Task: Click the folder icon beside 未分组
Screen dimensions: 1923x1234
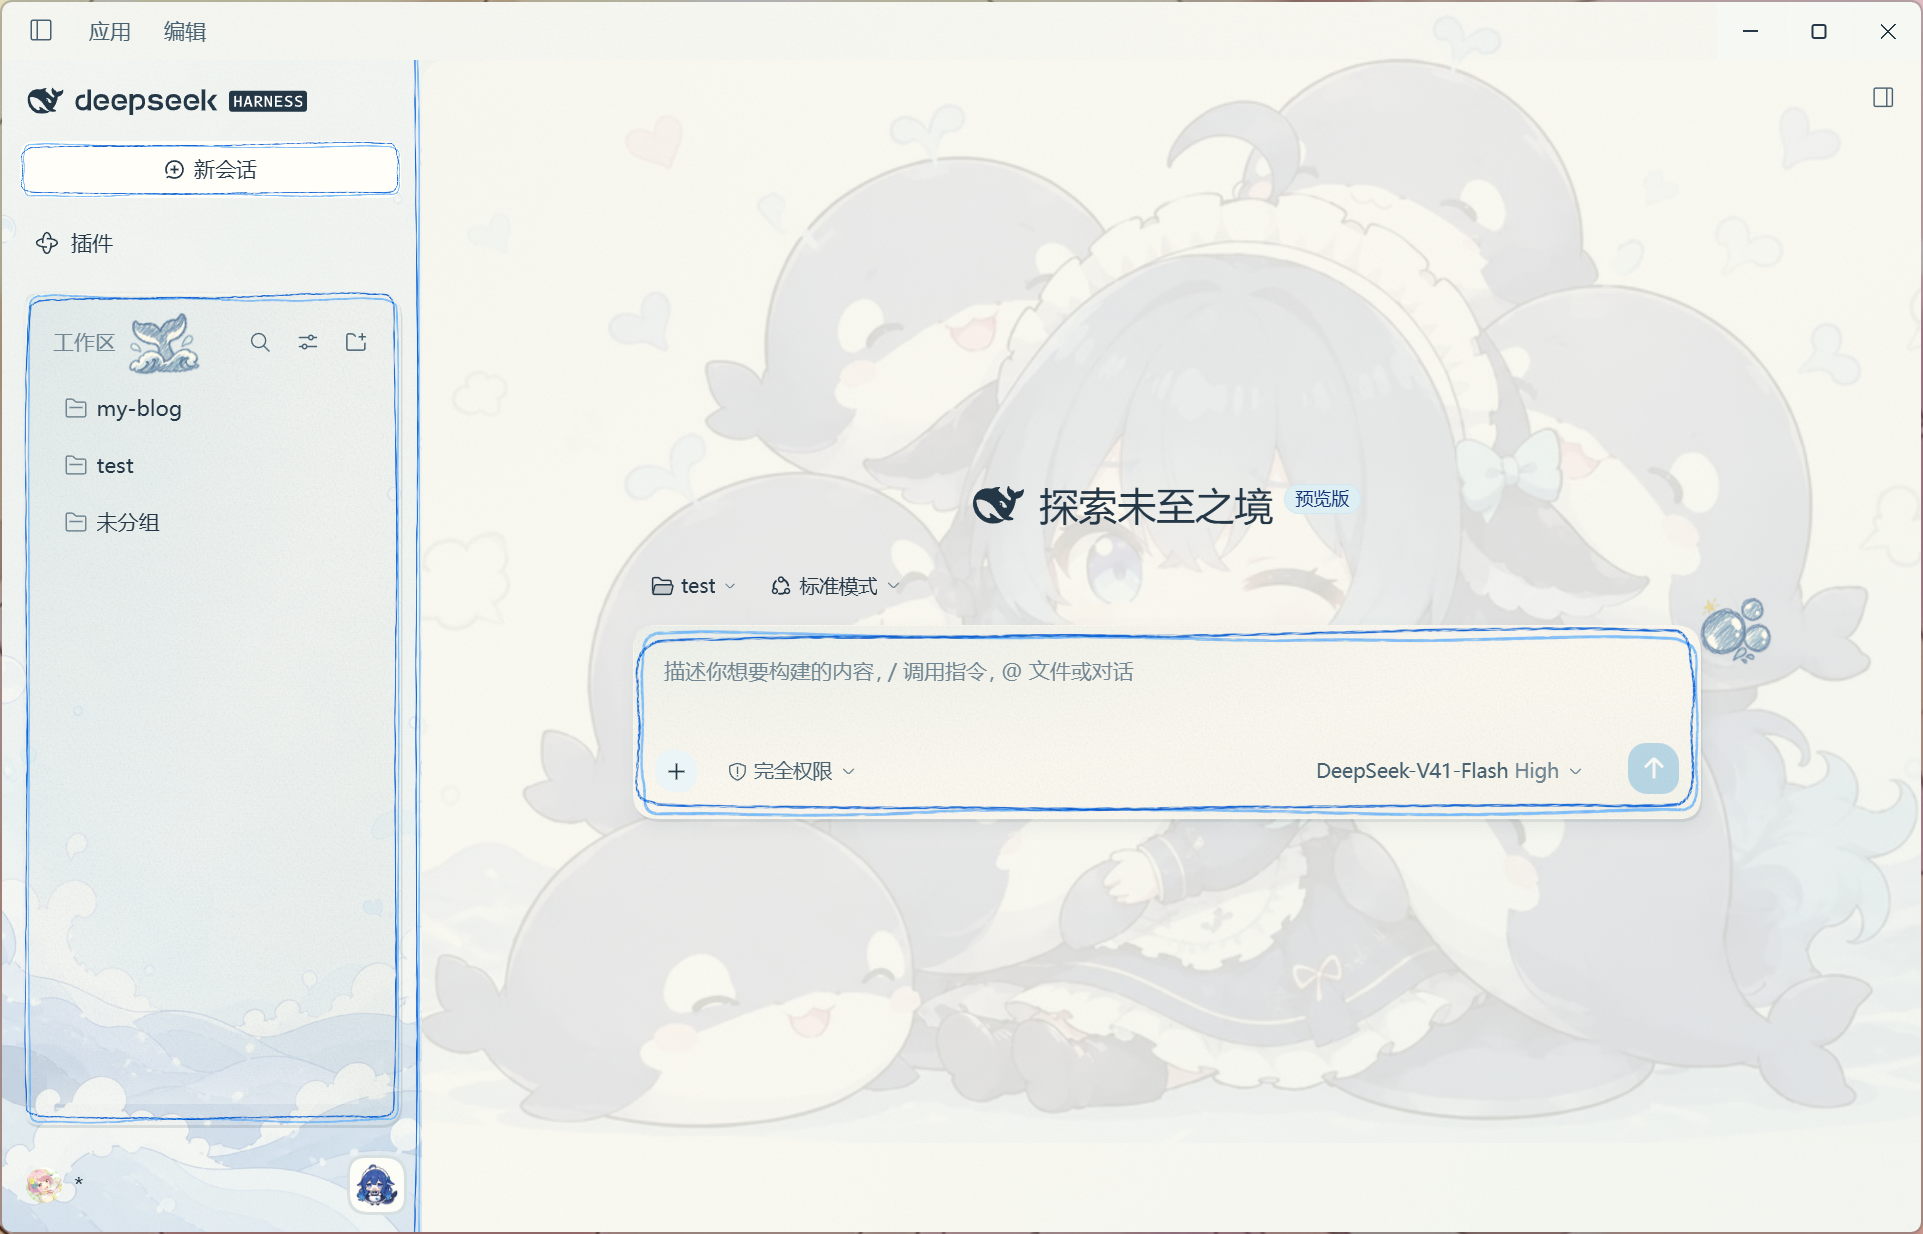Action: tap(75, 522)
